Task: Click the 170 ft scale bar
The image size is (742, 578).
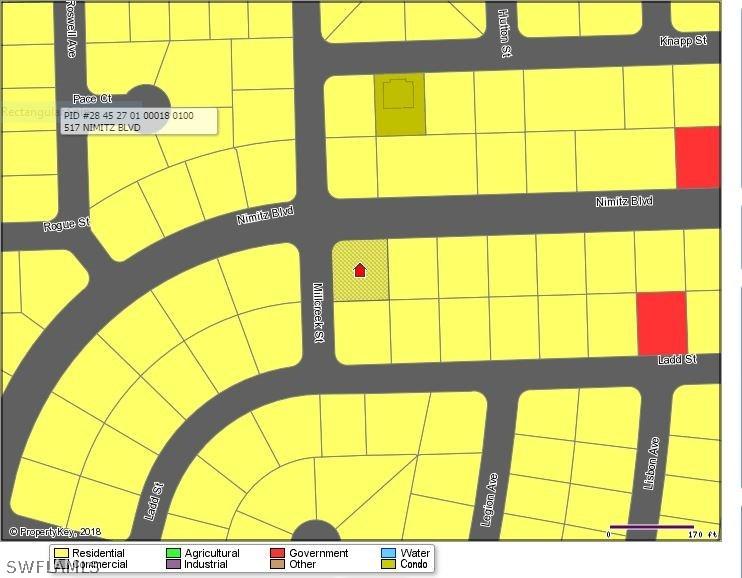Action: (652, 526)
